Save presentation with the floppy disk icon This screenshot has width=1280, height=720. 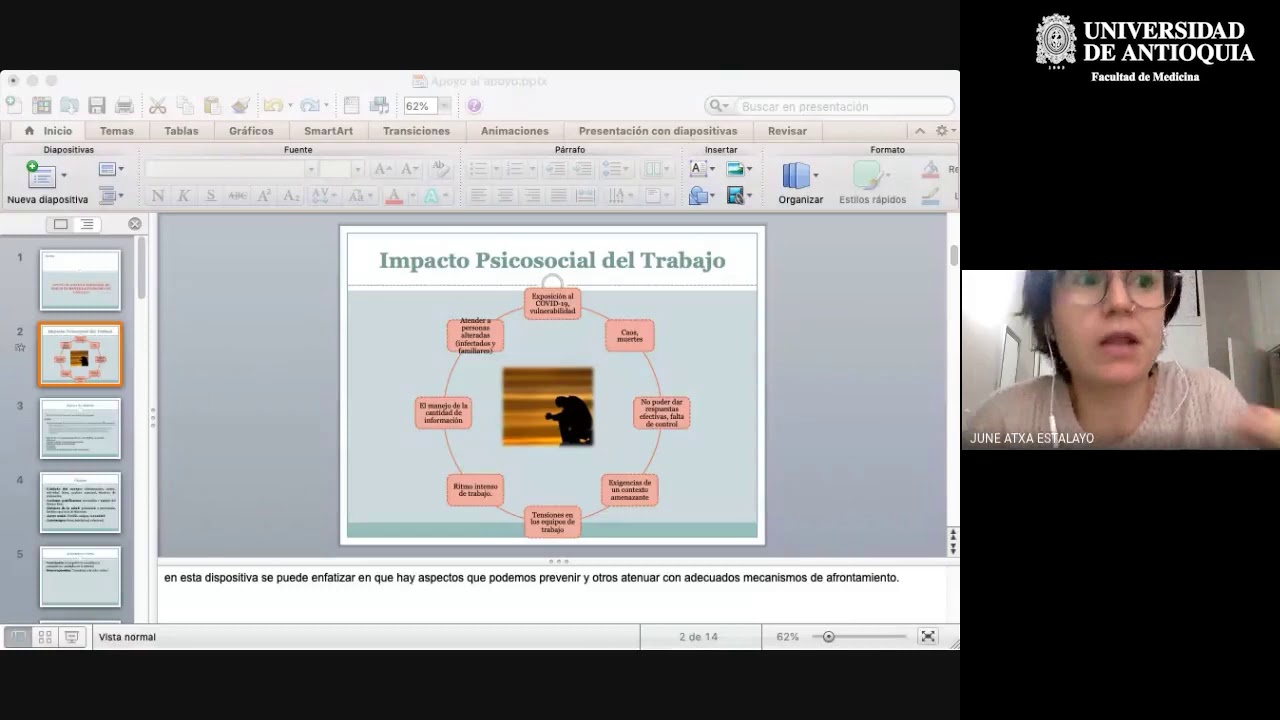point(97,105)
